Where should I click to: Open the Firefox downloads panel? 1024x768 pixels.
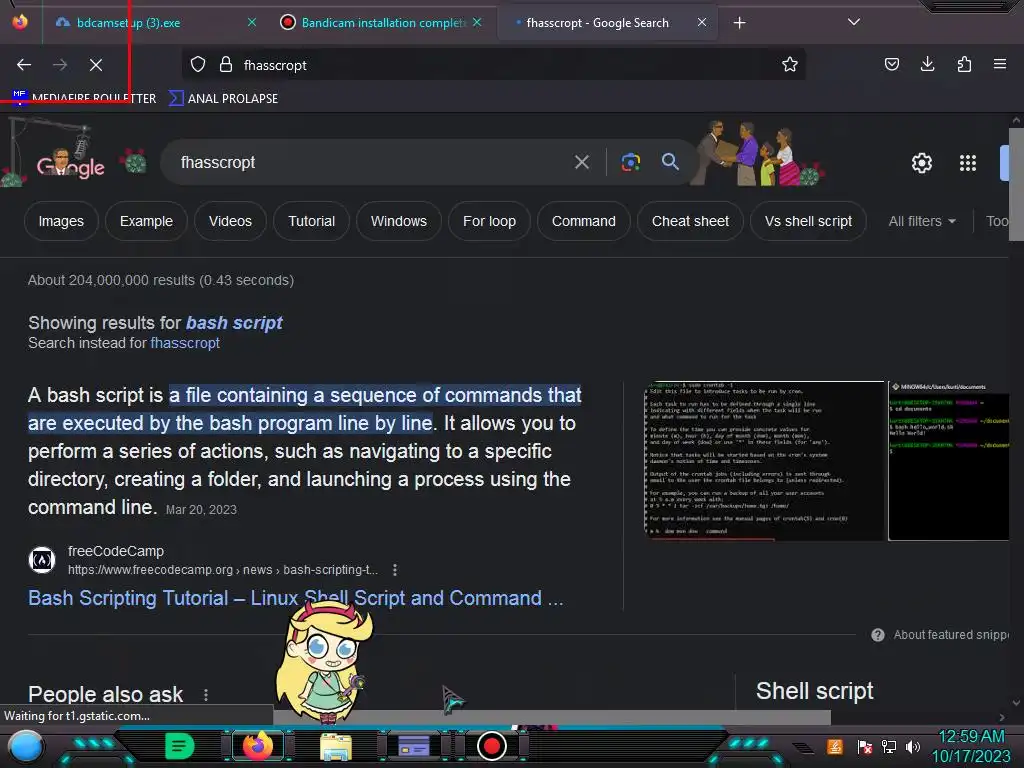point(927,64)
